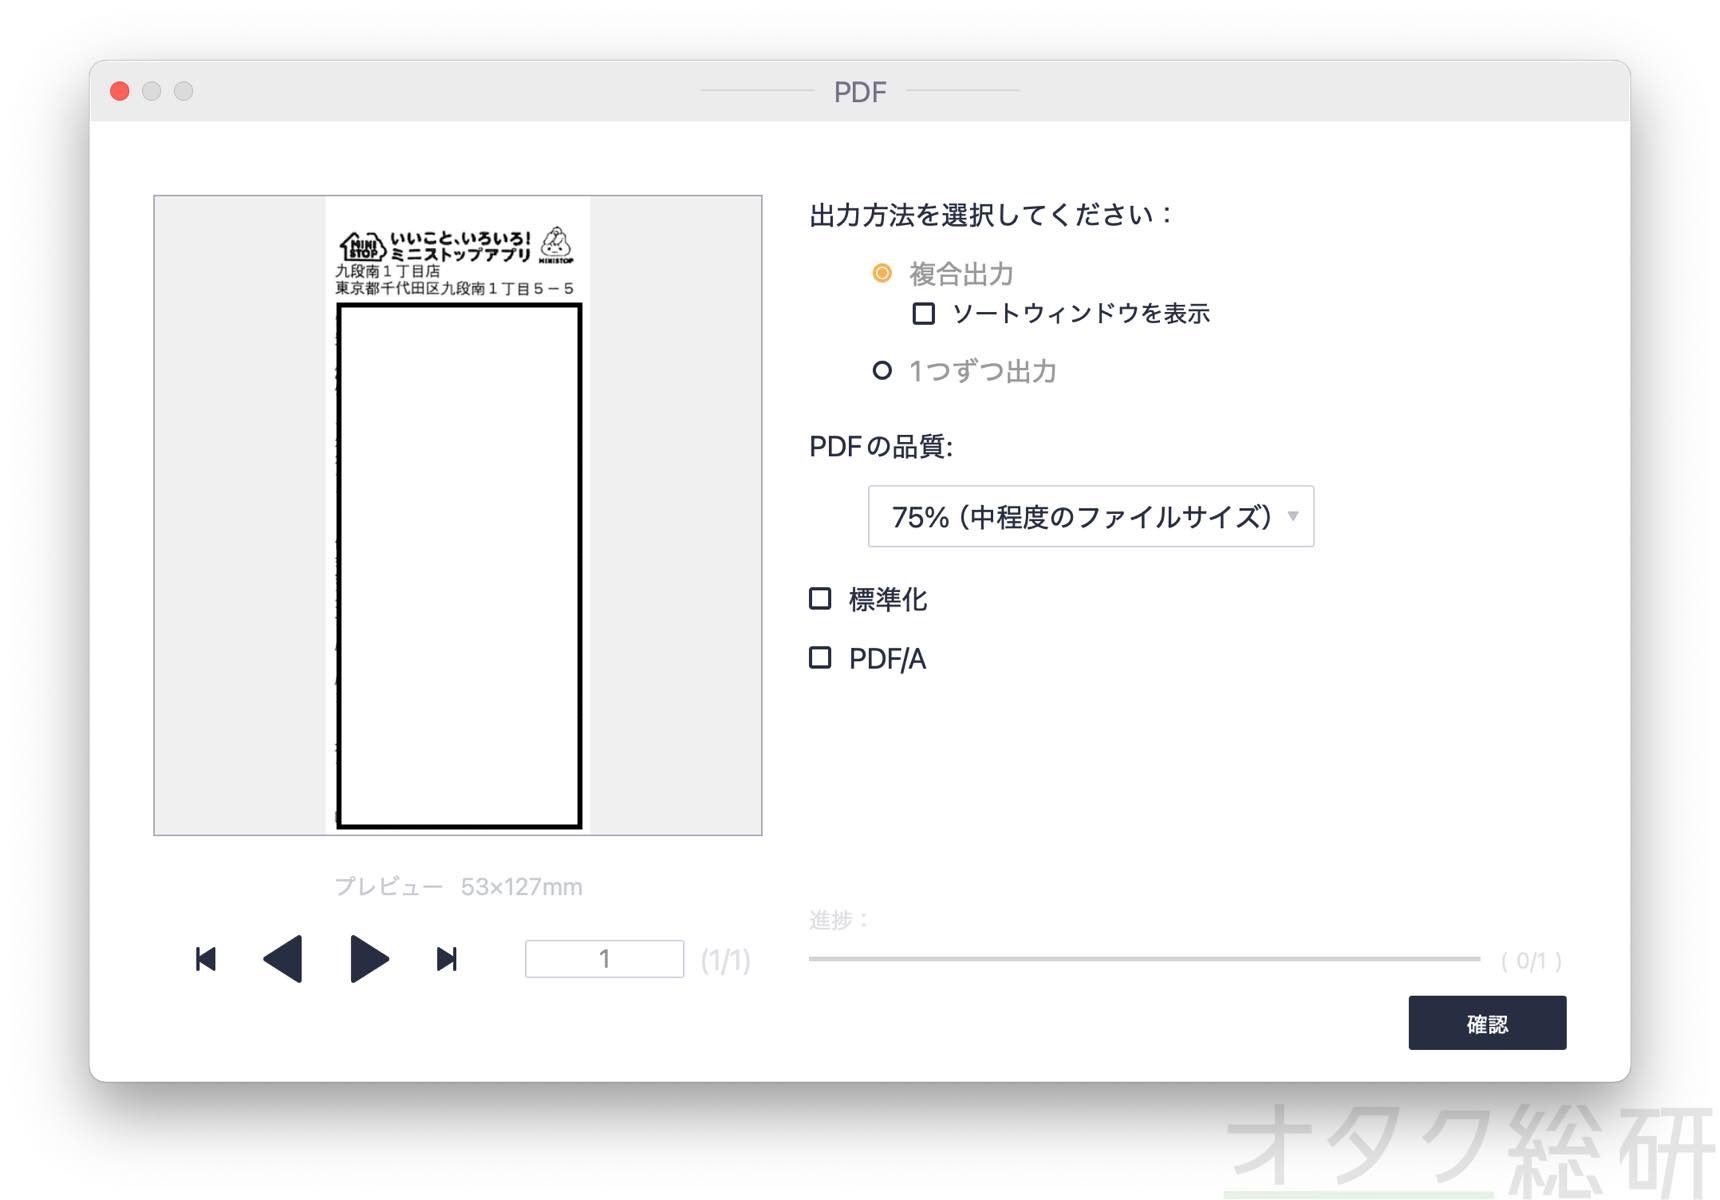Jump to the first page of preview

(206, 960)
